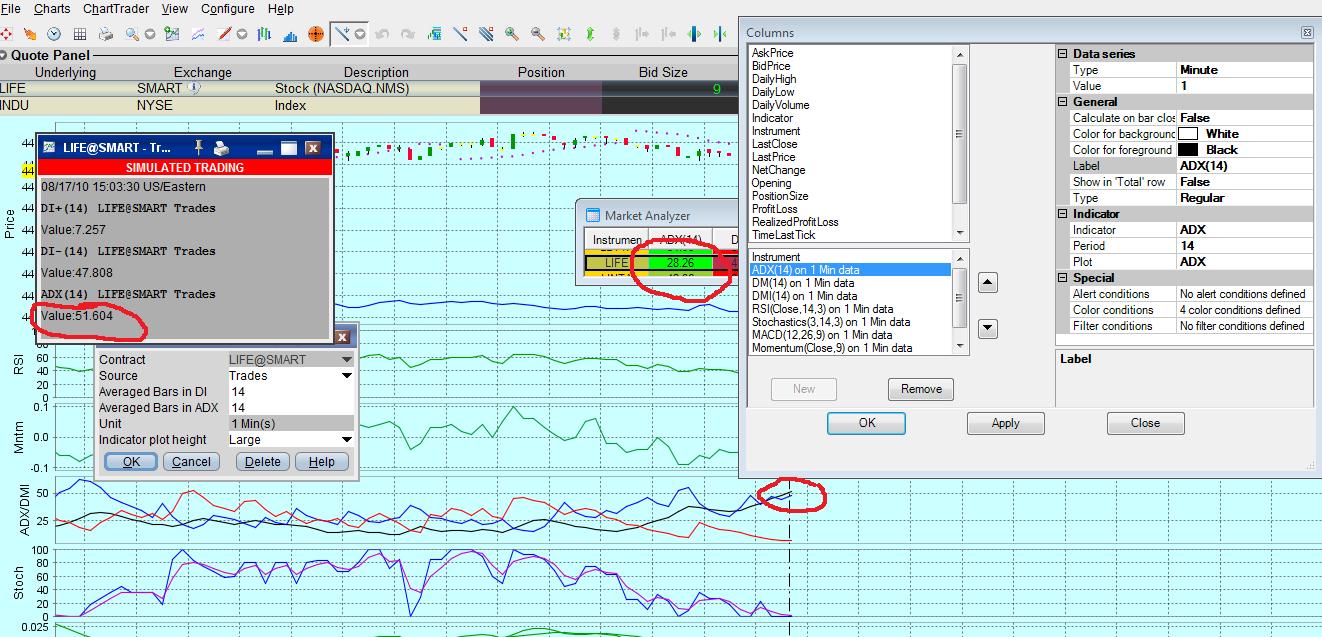Open the ChartTrader menu
This screenshot has width=1322, height=637.
tap(116, 8)
